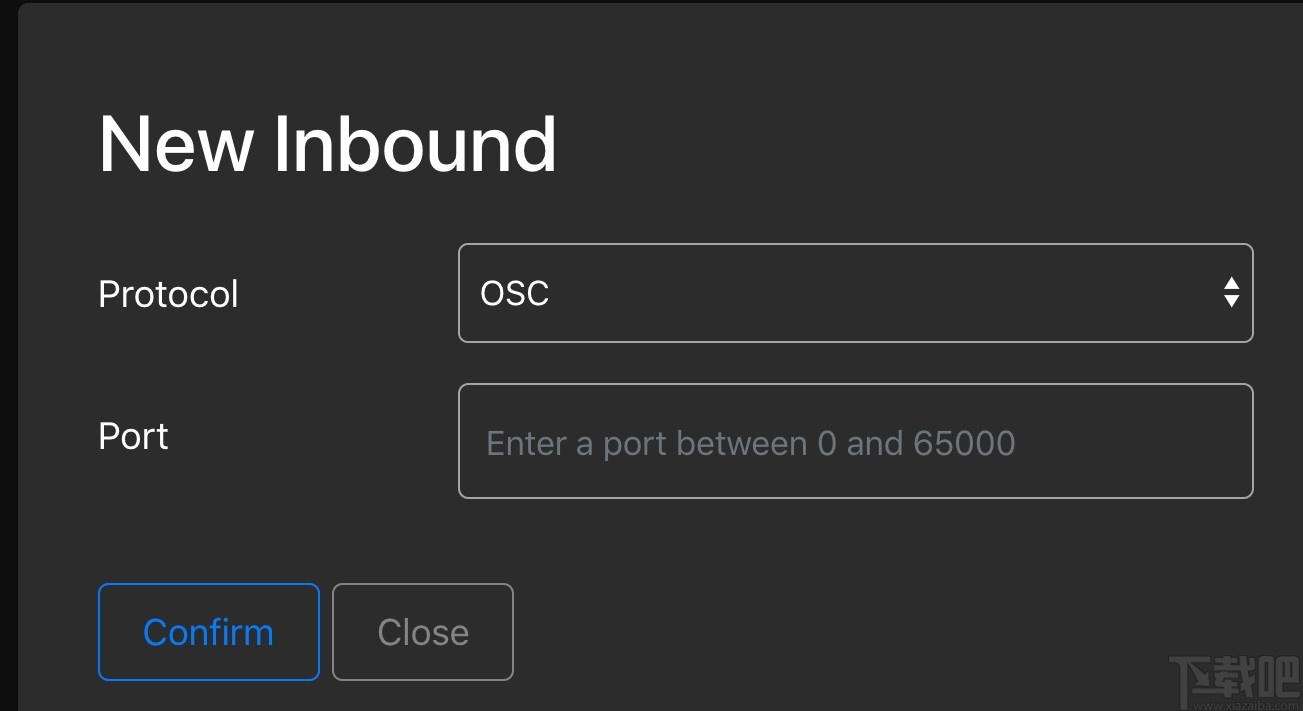Click the port range placeholder text
Viewport: 1303px width, 711px height.
point(750,443)
